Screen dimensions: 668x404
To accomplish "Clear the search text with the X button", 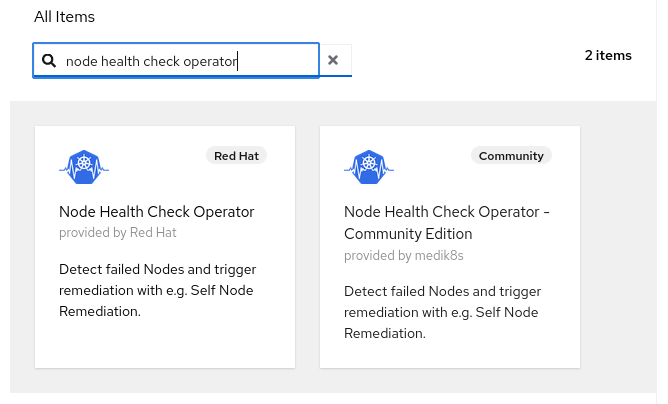I will coord(333,60).
